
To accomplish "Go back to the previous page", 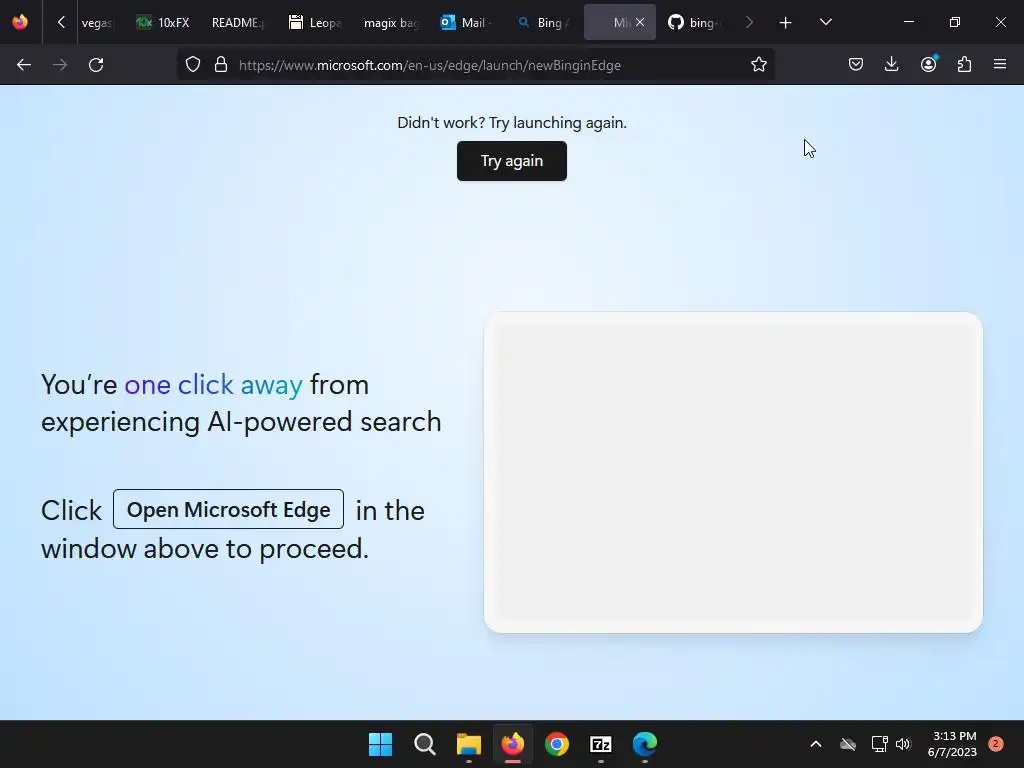I will pyautogui.click(x=24, y=65).
